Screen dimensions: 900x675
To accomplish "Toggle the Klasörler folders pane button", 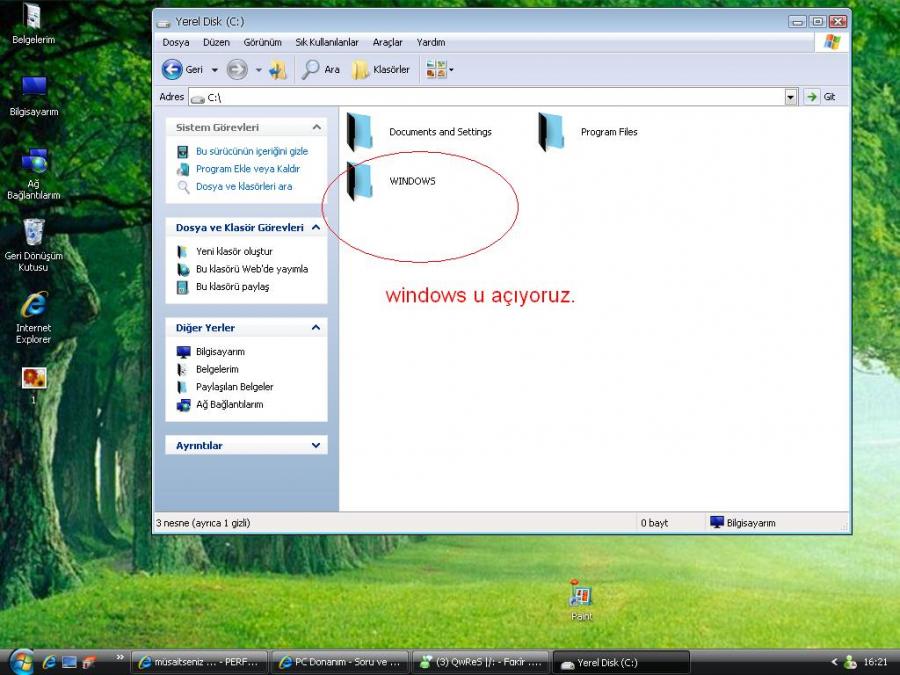I will 381,70.
